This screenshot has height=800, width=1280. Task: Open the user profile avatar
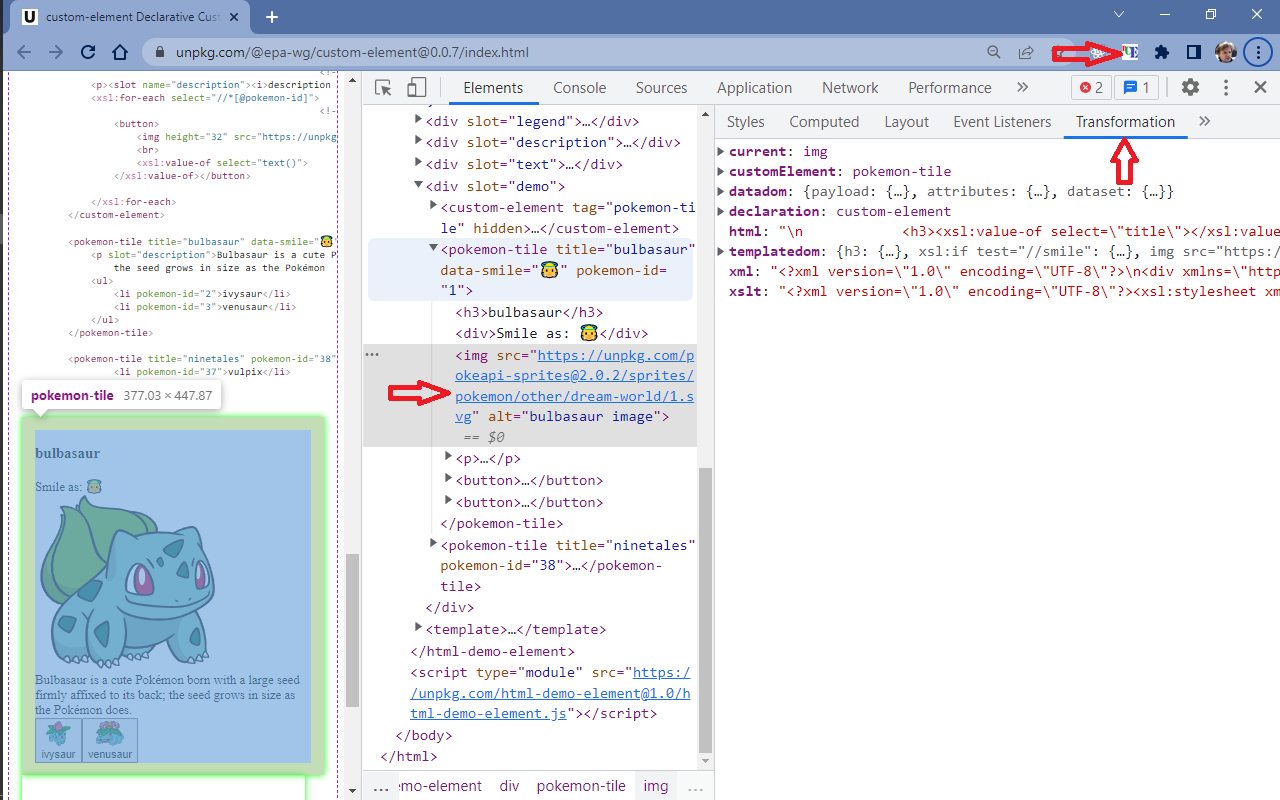(1226, 52)
